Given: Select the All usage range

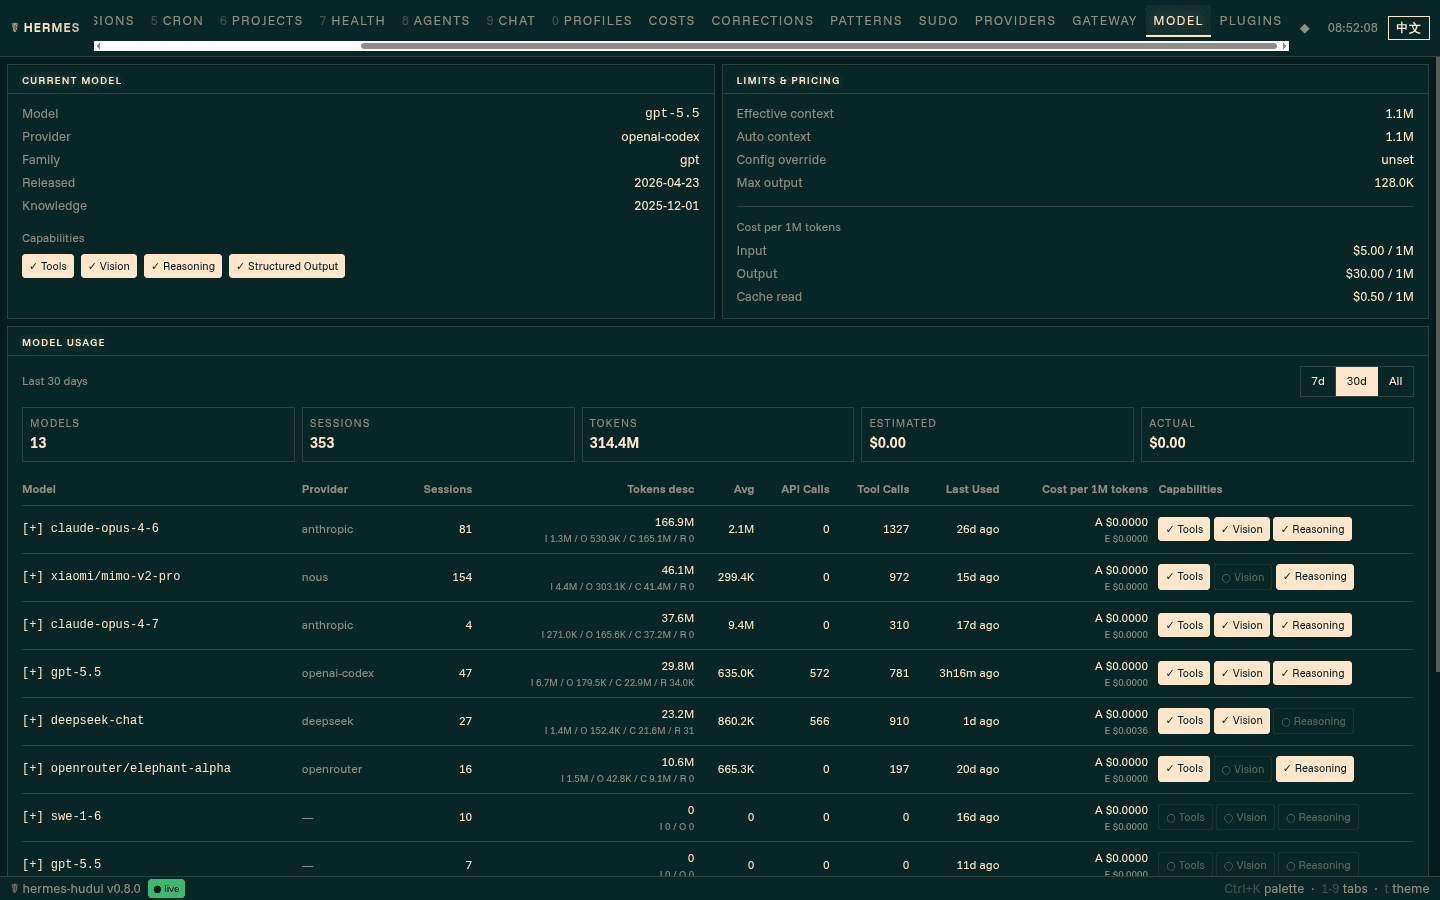Looking at the screenshot, I should pyautogui.click(x=1395, y=381).
